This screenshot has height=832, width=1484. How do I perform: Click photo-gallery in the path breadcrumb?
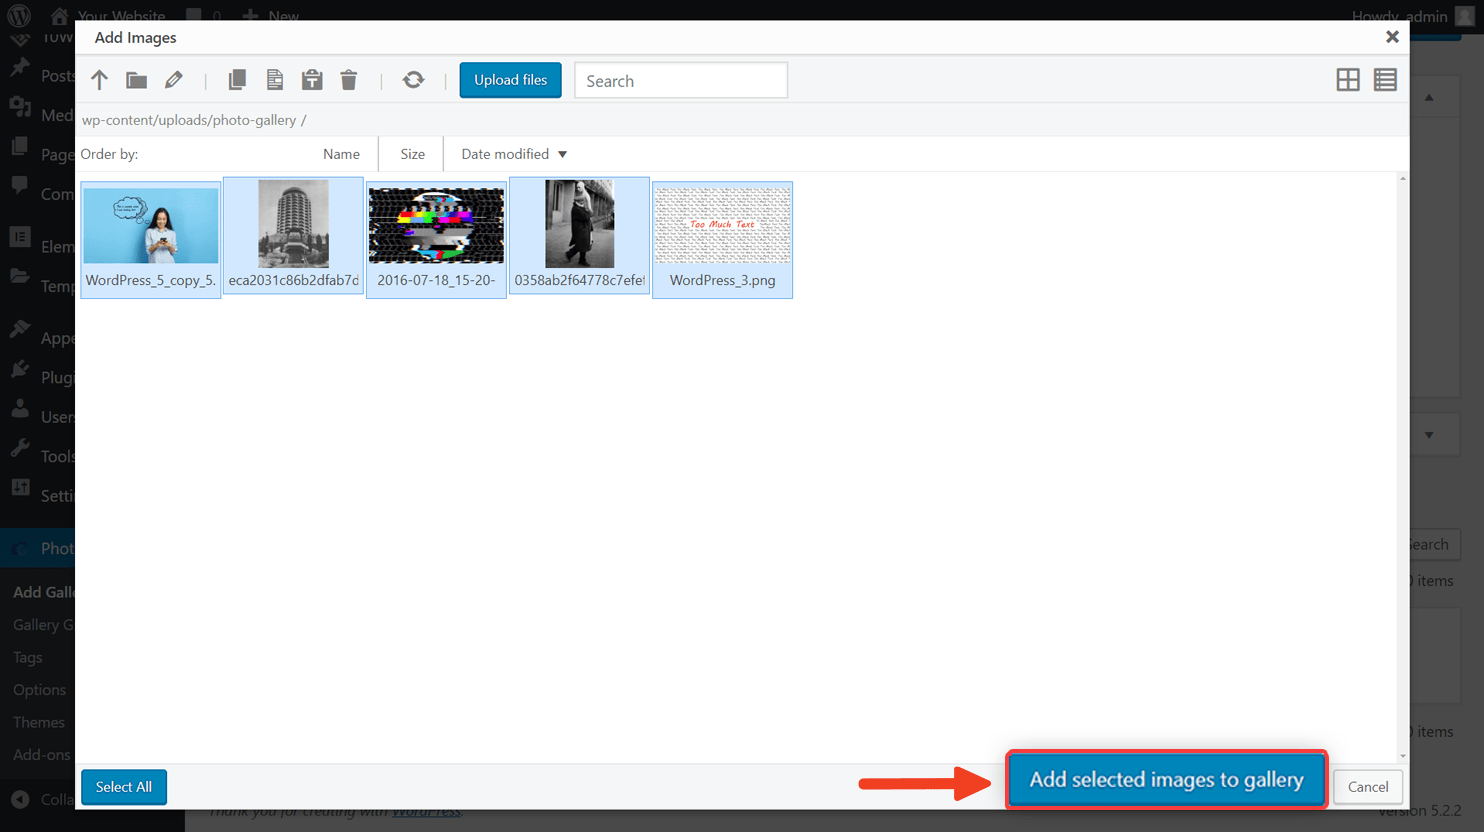tap(254, 120)
